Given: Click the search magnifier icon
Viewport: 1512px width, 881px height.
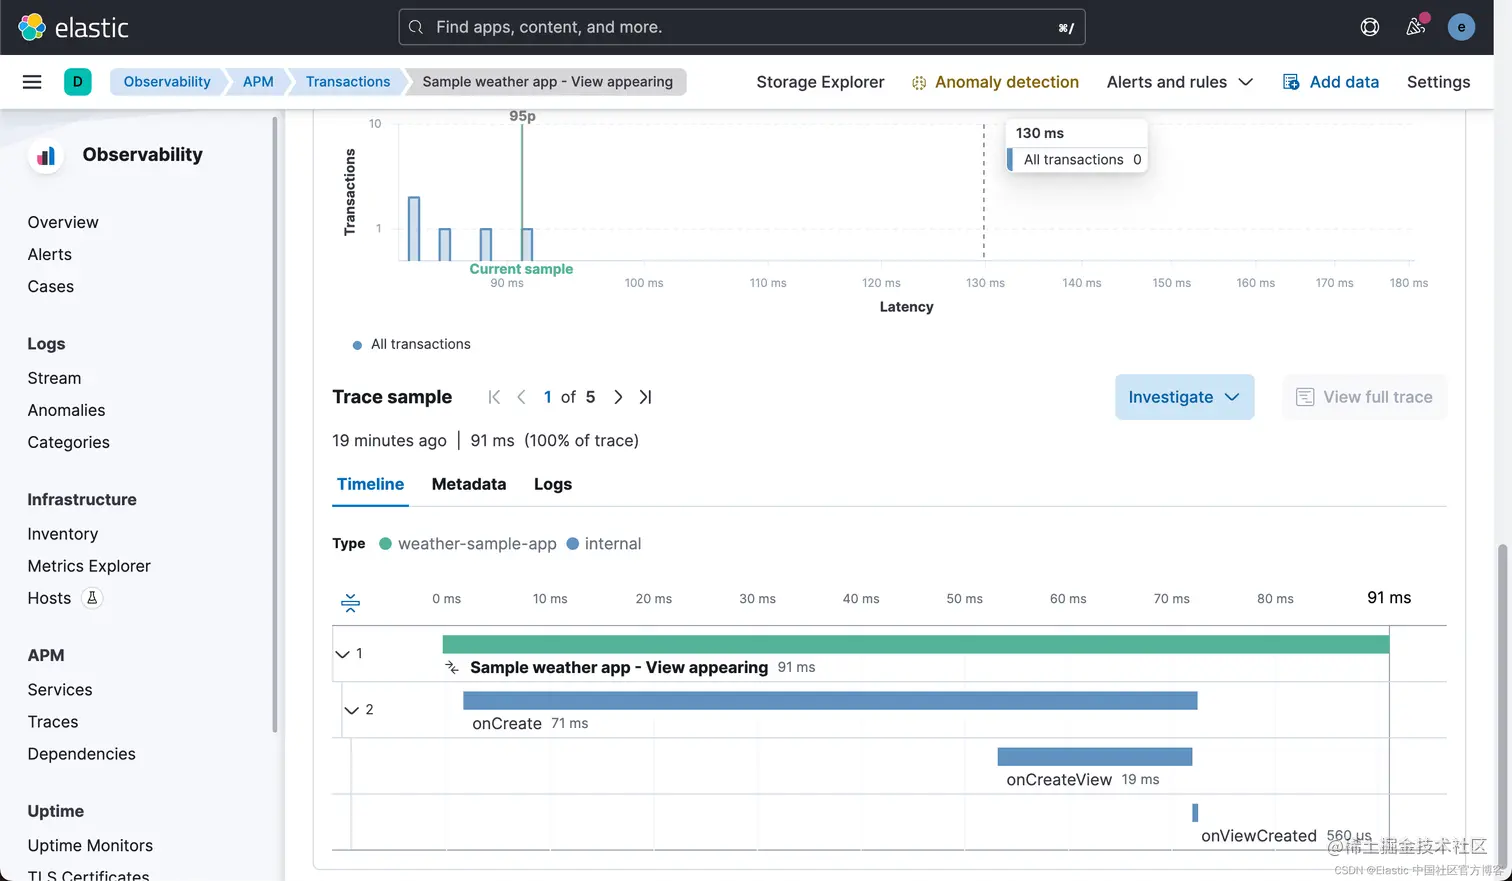Looking at the screenshot, I should click(416, 27).
